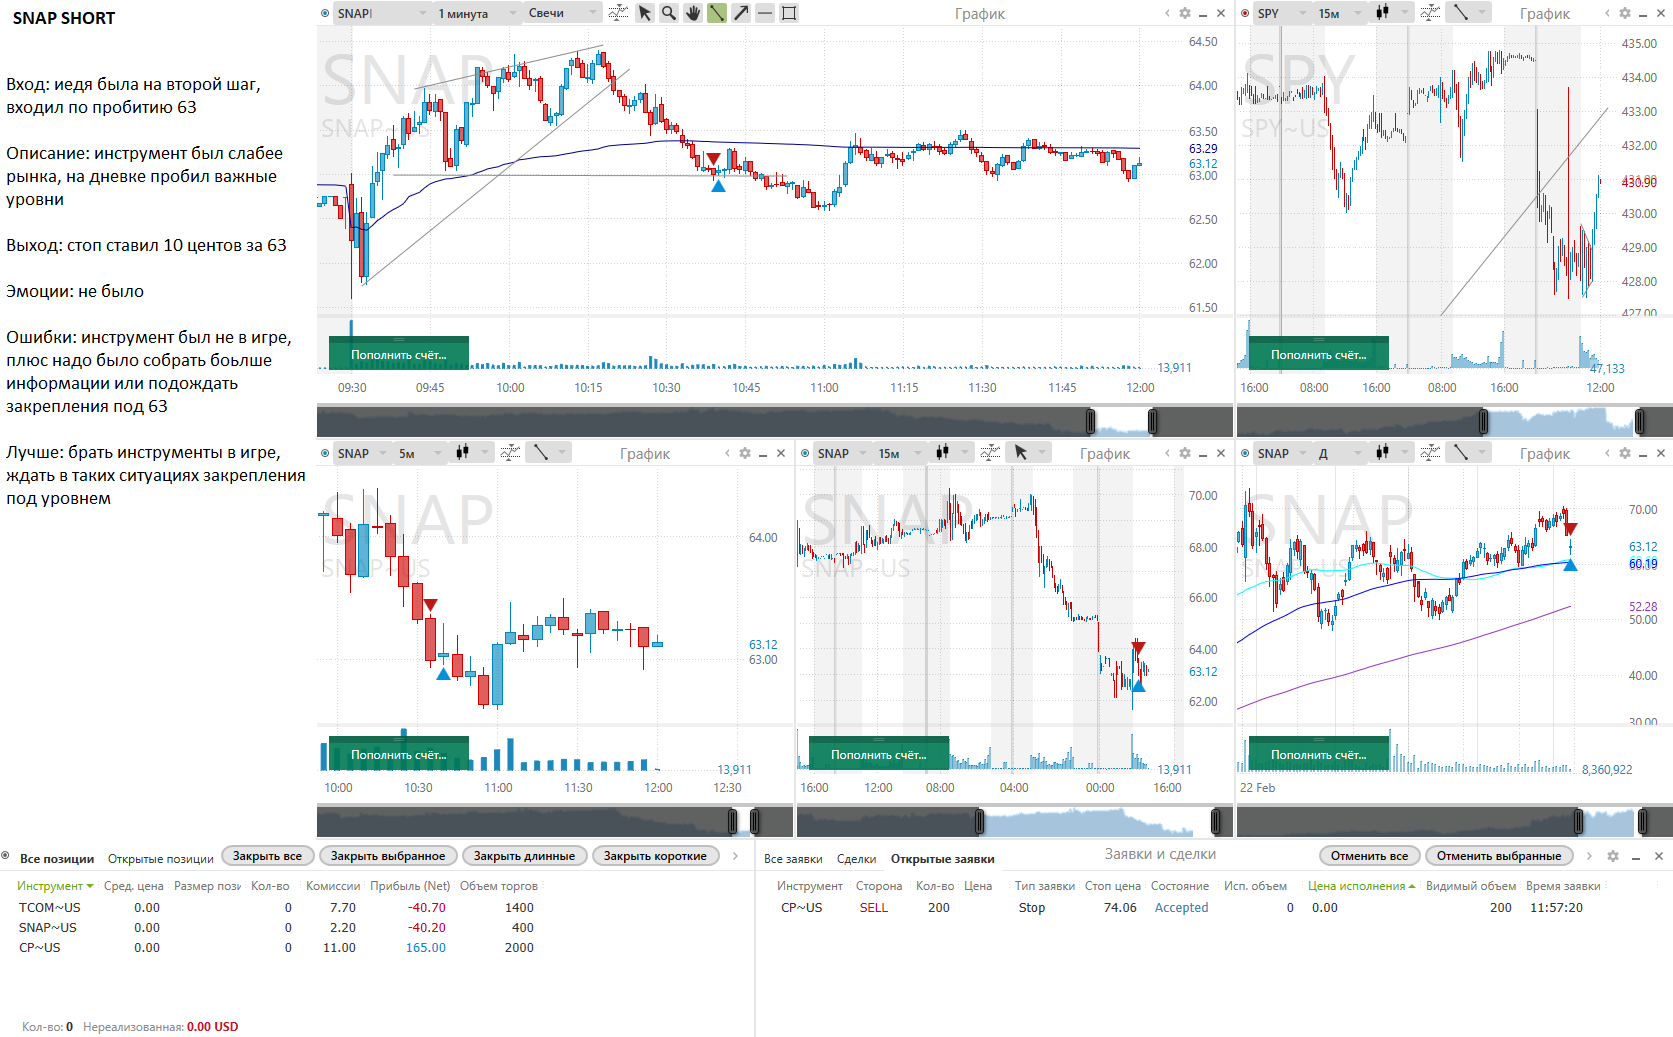Image resolution: width=1673 pixels, height=1037 pixels.
Task: Select the horizontal line tool
Action: coord(764,13)
